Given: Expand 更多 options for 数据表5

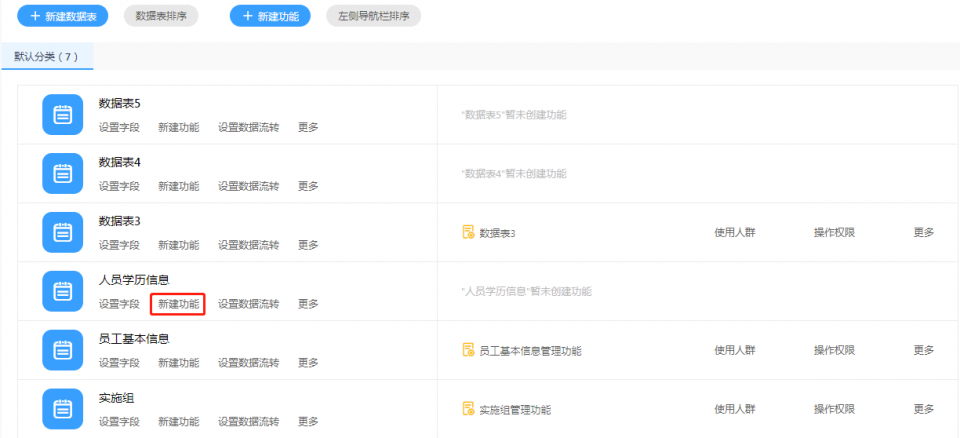Looking at the screenshot, I should [x=308, y=127].
